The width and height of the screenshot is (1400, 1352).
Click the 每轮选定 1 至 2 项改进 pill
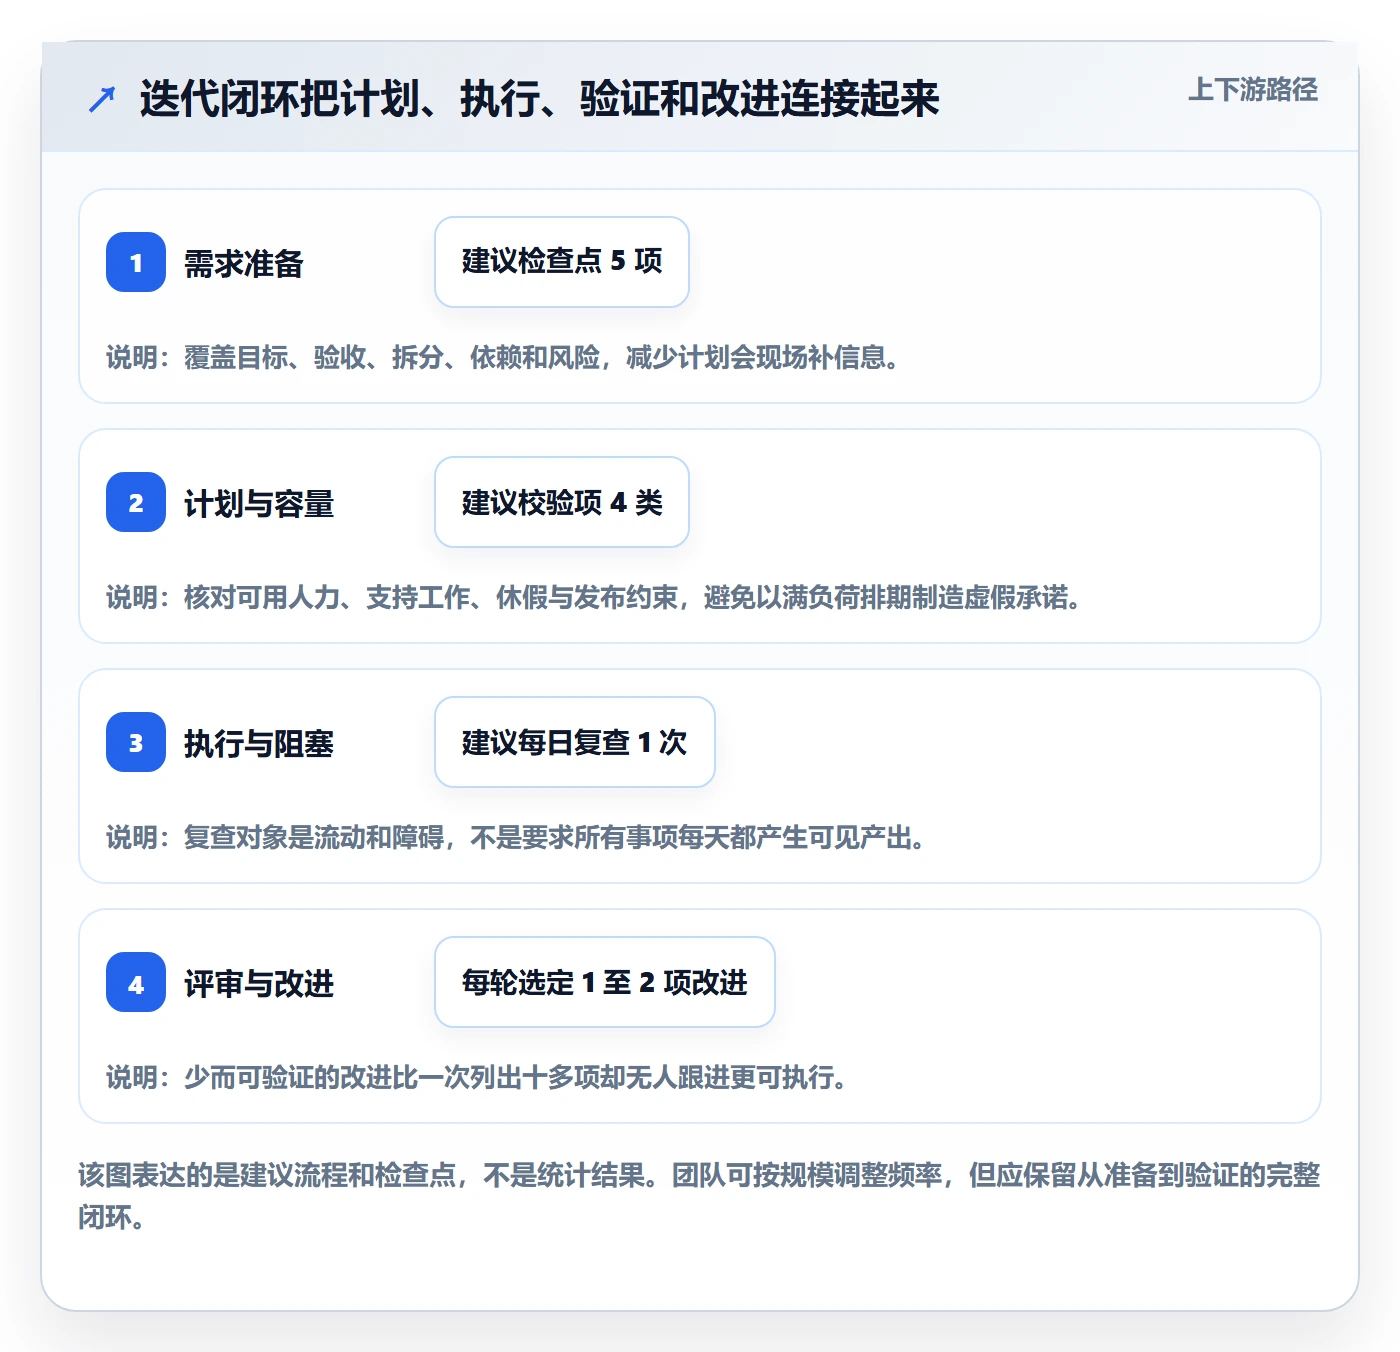coord(605,982)
